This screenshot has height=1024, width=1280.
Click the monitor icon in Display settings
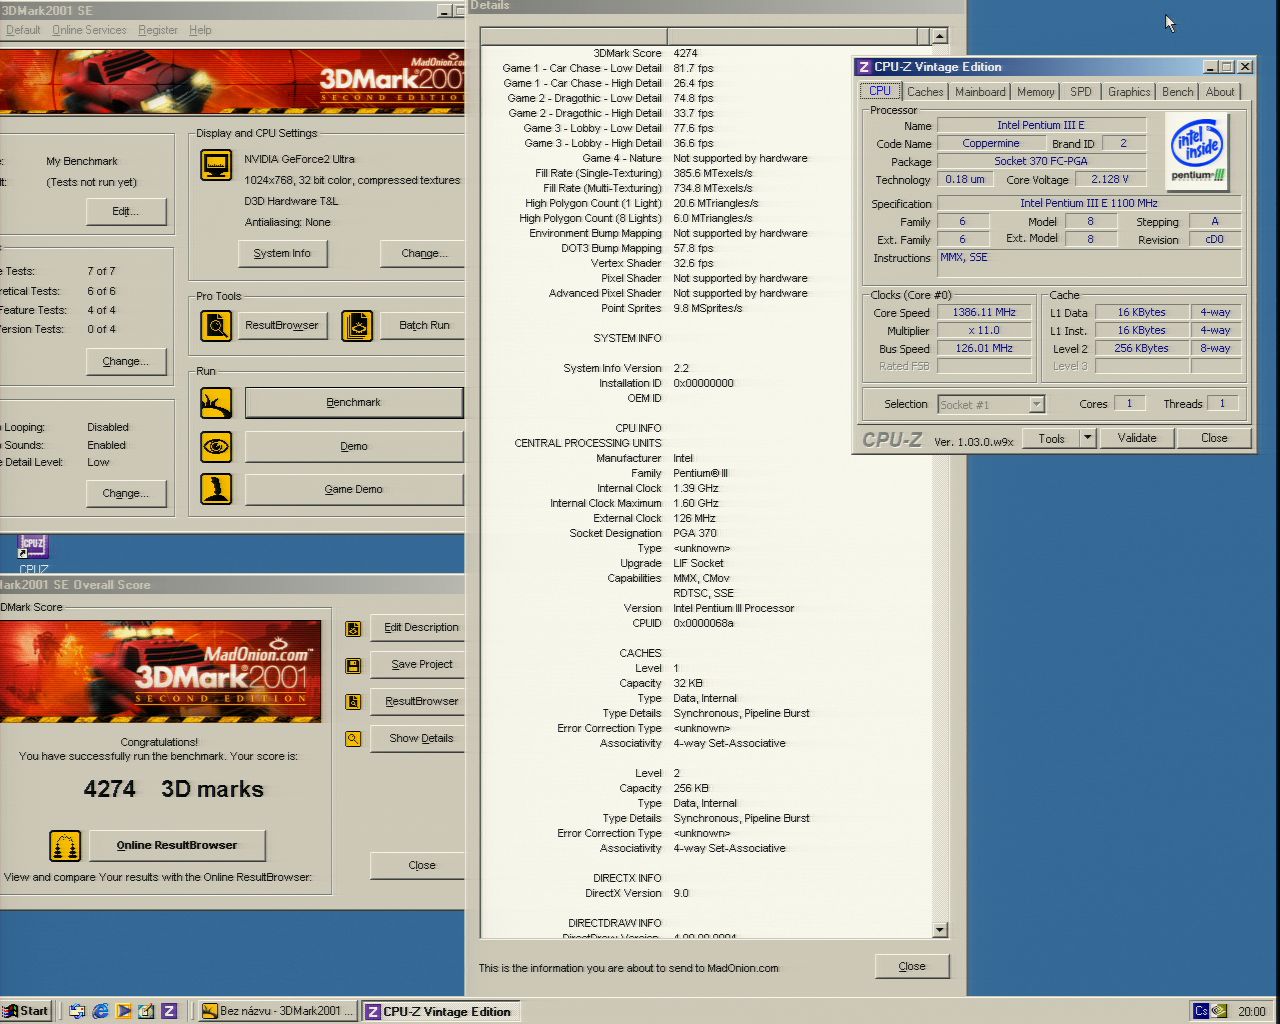point(216,165)
